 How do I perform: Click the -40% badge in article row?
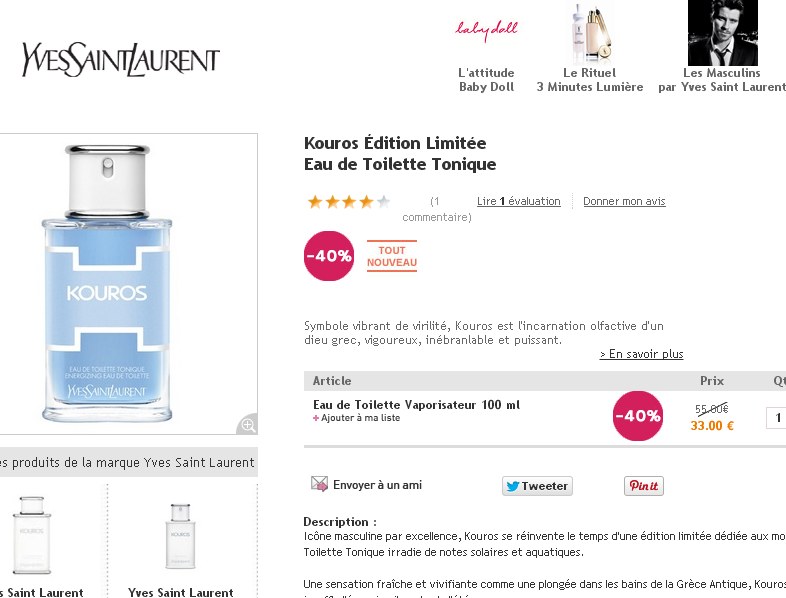pyautogui.click(x=638, y=416)
